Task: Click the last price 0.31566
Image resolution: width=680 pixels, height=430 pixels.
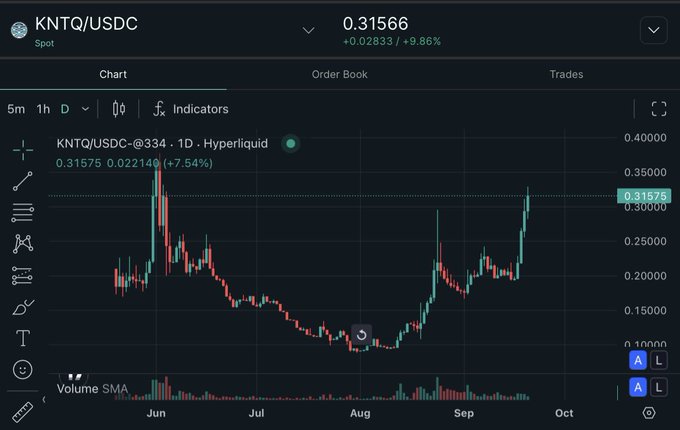Action: 376,24
